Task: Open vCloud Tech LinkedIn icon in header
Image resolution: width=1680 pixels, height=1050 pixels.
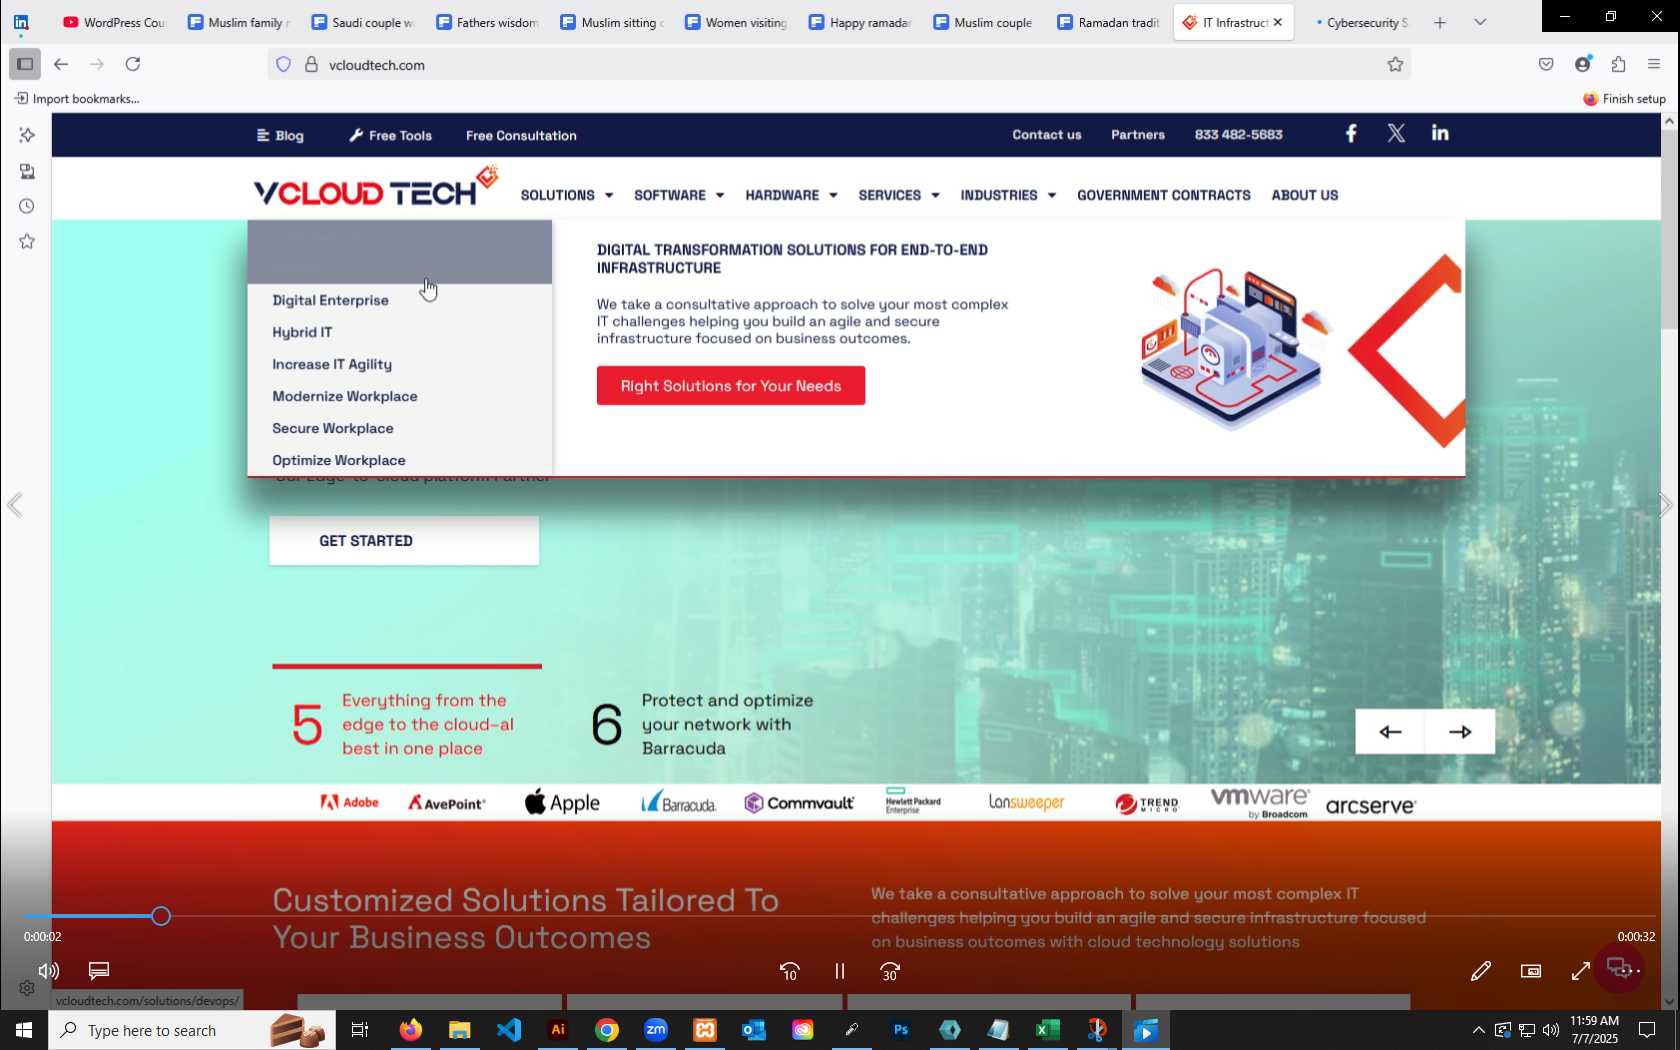Action: coord(1440,133)
